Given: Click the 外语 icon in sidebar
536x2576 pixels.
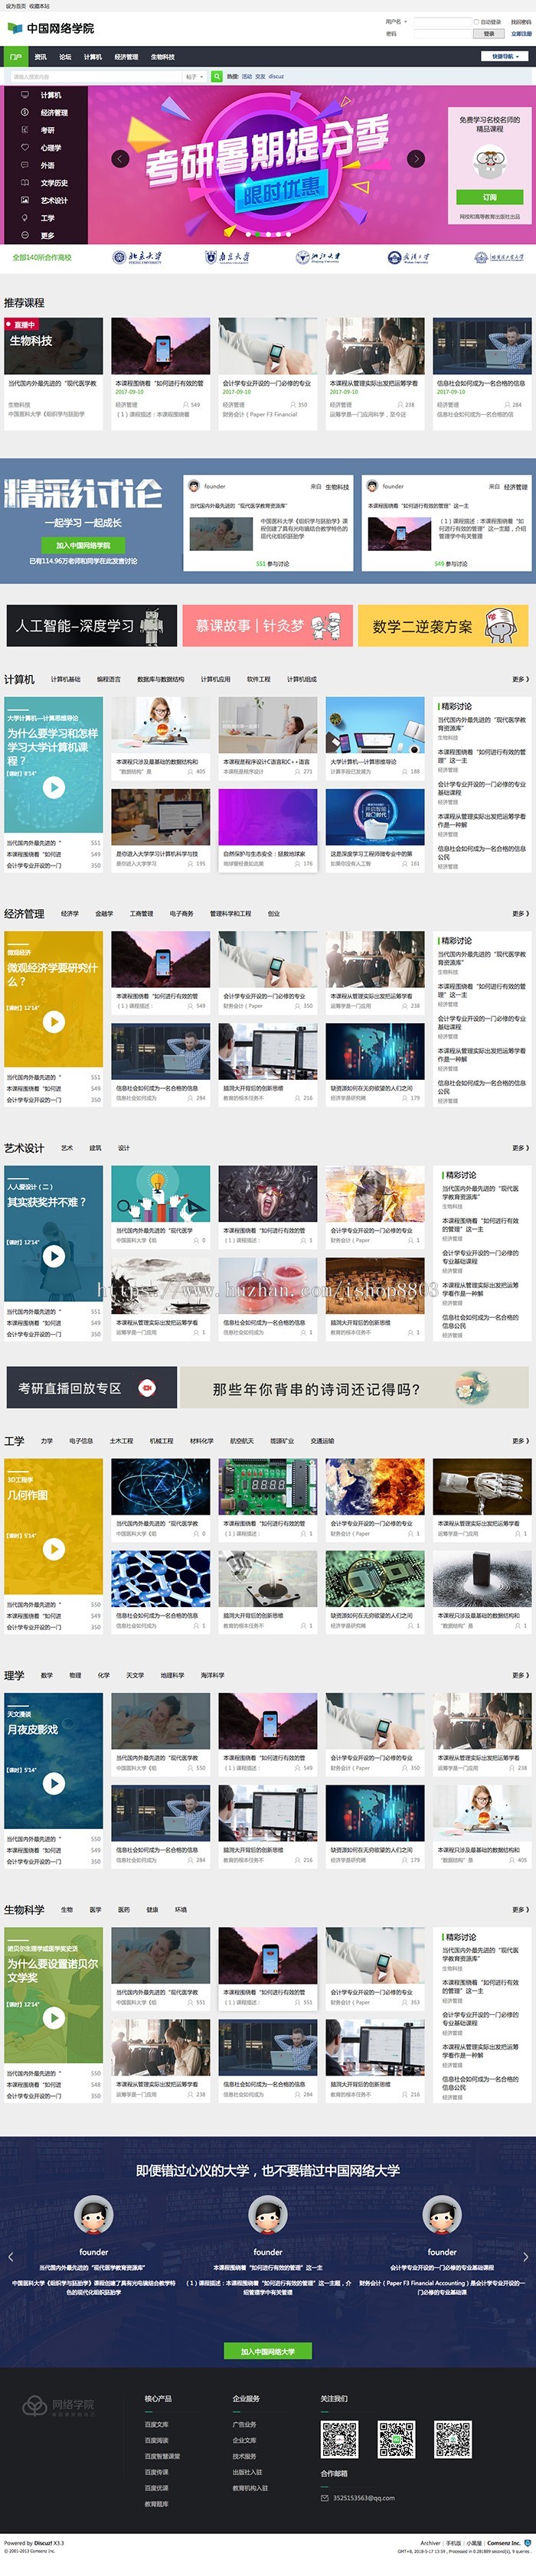Looking at the screenshot, I should [25, 165].
